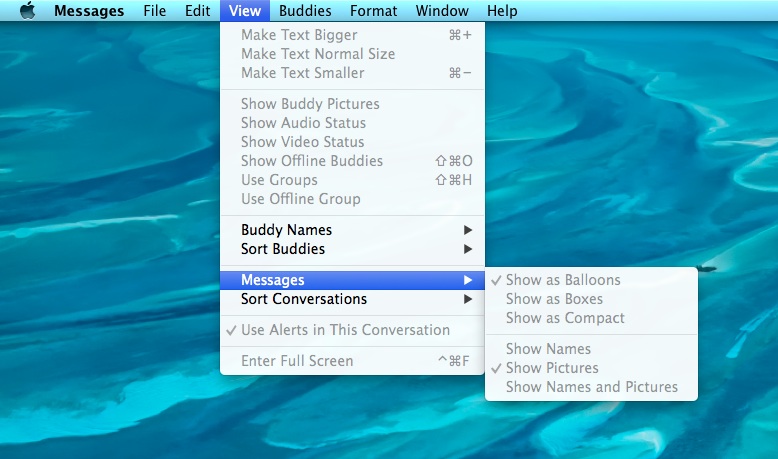Screen dimensions: 778x459
Task: Select Use Groups option
Action: [352, 180]
